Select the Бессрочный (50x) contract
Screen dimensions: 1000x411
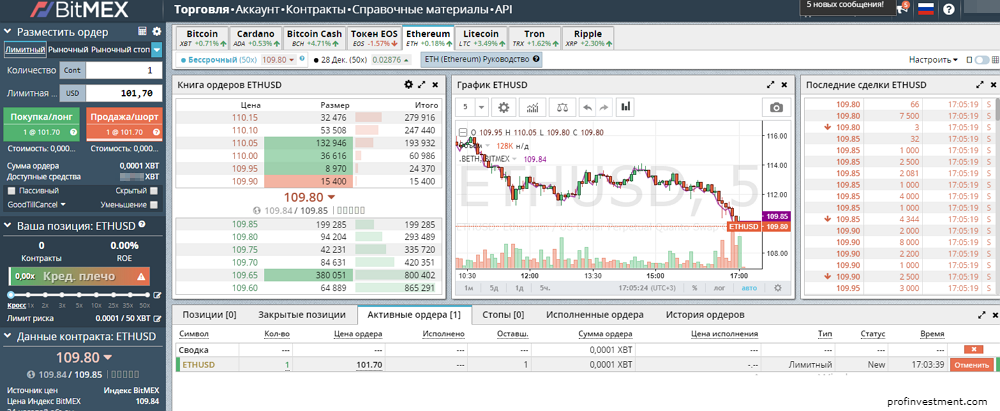pos(220,59)
